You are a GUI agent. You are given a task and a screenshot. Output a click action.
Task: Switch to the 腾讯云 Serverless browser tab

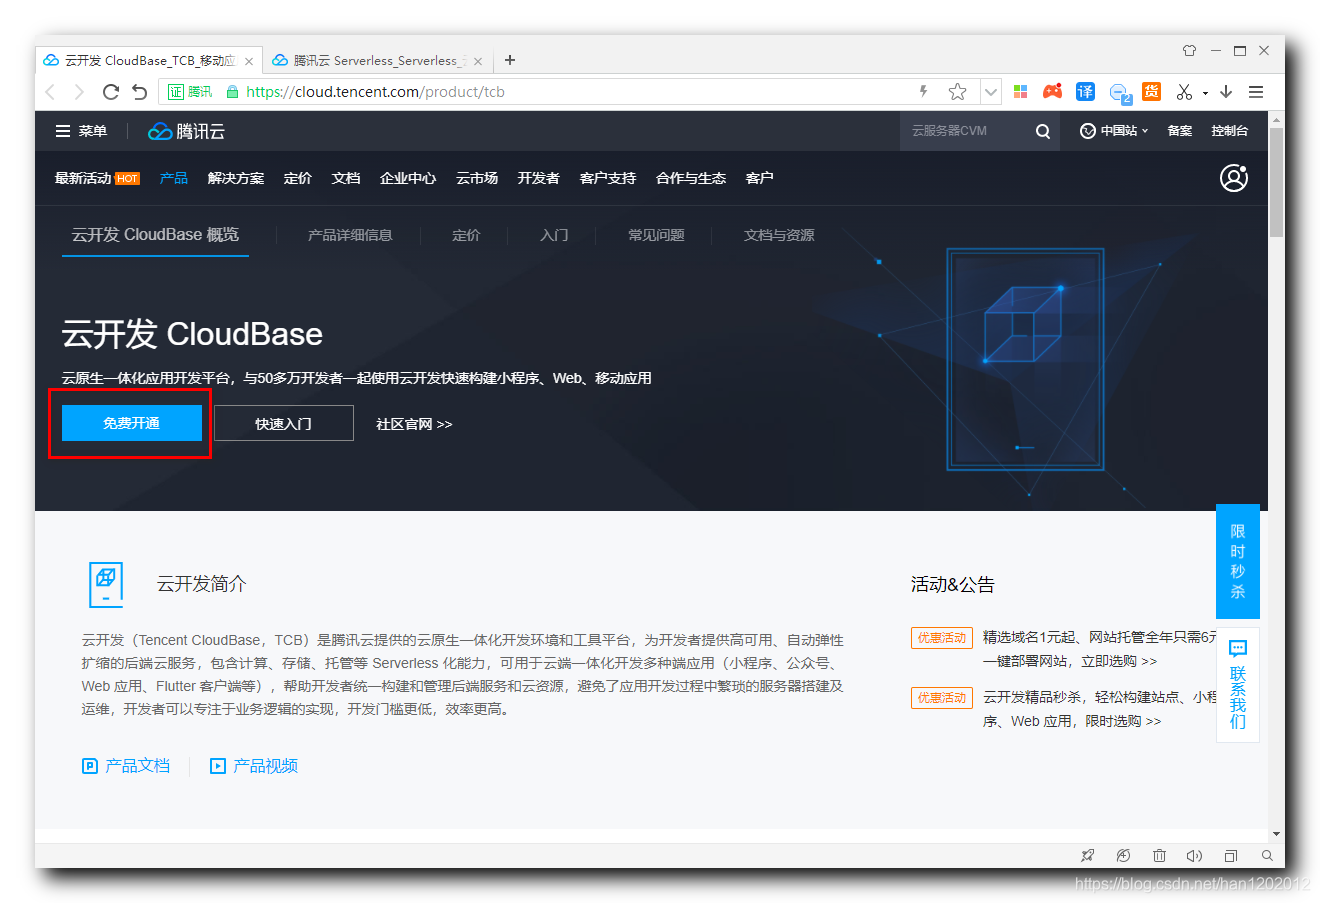(377, 60)
